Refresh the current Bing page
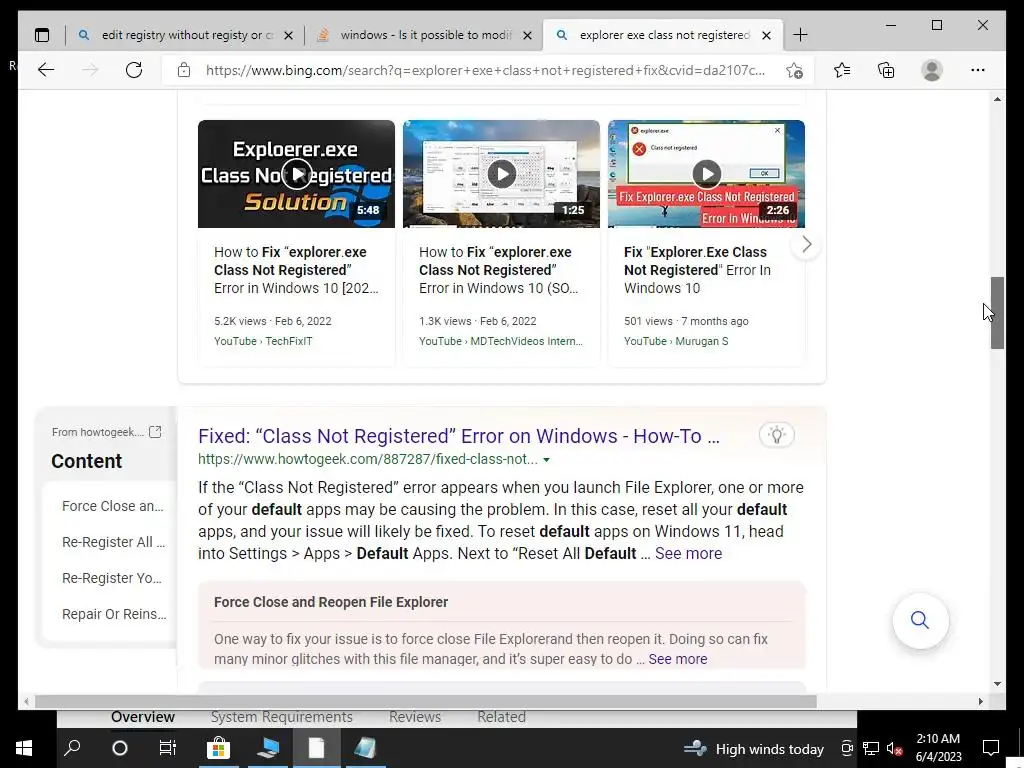Screen dimensions: 1024x768 [x=134, y=70]
